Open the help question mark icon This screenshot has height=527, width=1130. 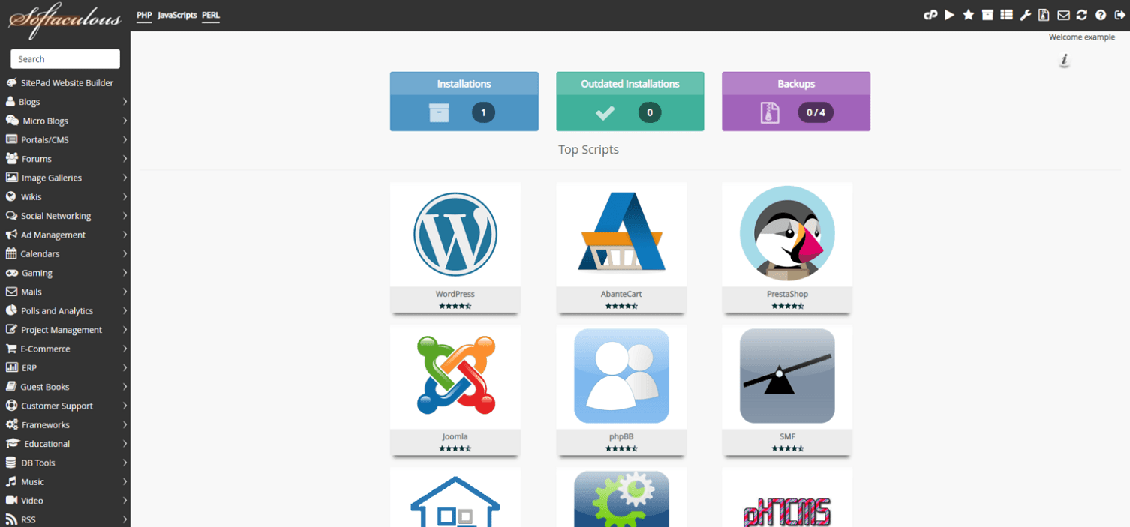[1100, 14]
